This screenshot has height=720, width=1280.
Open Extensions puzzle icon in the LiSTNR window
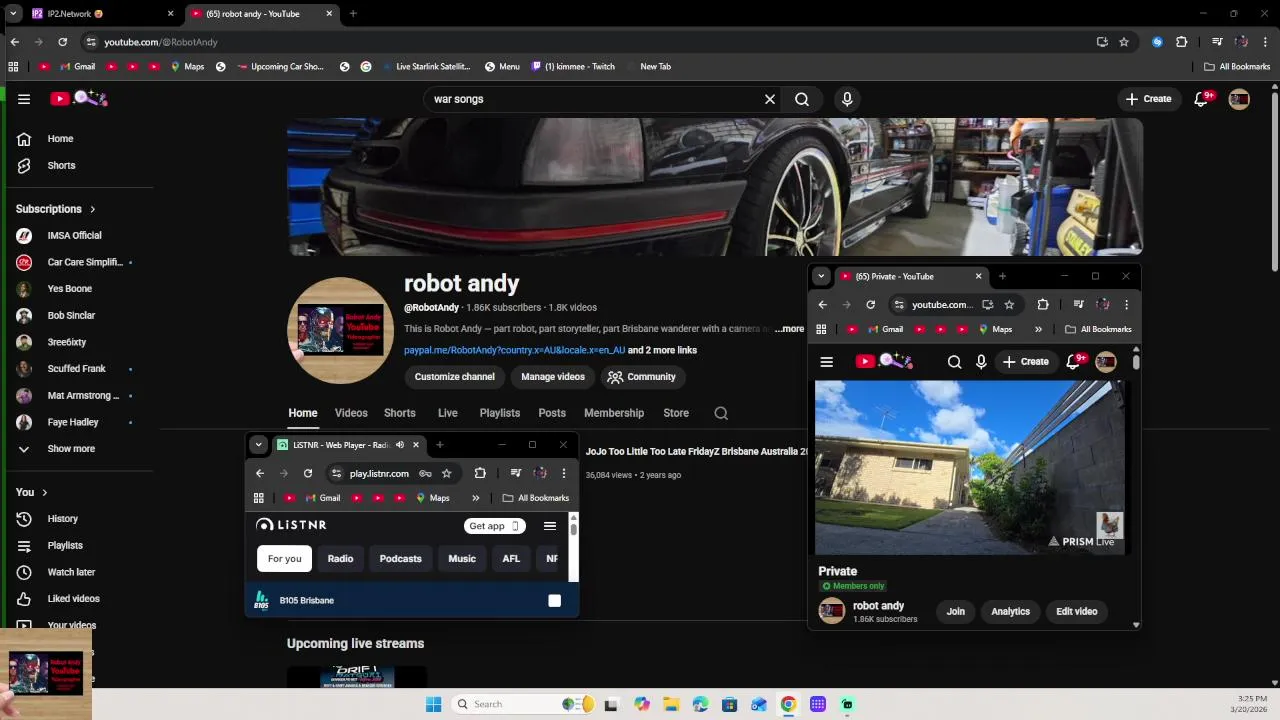tap(480, 473)
